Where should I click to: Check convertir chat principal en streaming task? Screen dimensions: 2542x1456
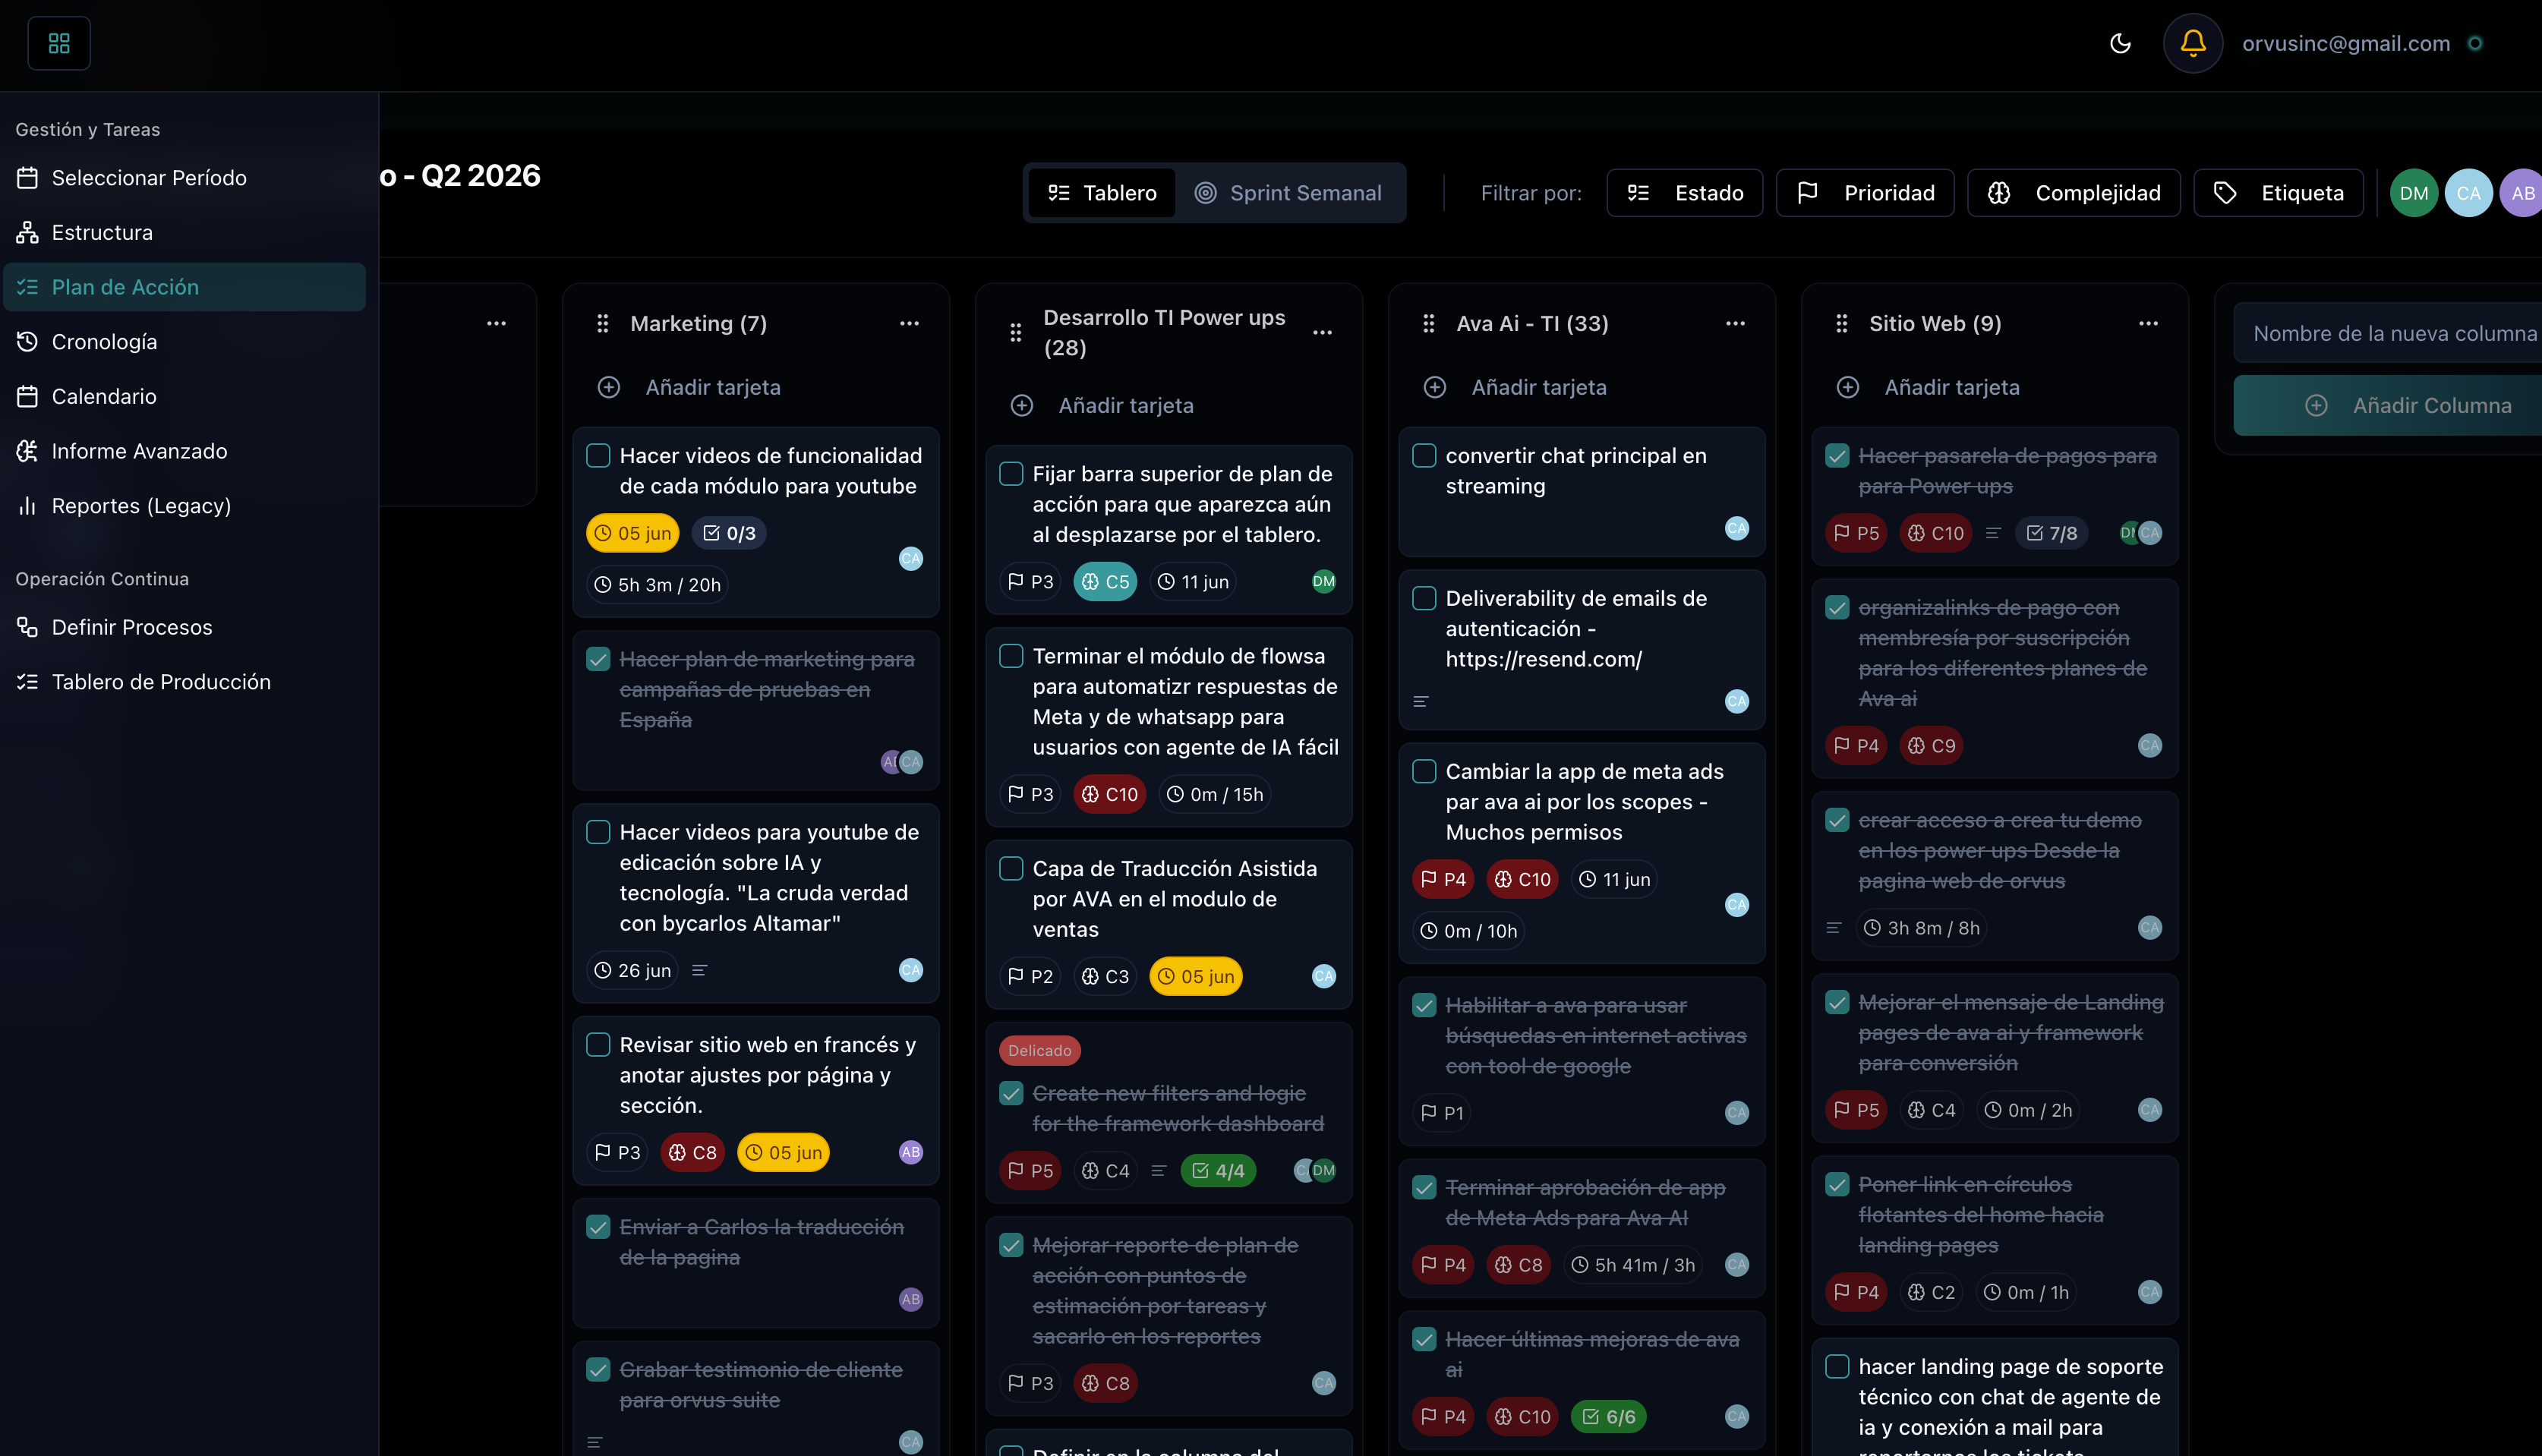(1424, 455)
